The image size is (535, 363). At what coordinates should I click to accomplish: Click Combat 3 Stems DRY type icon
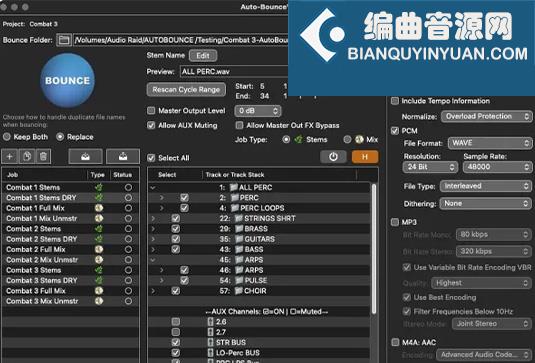pyautogui.click(x=99, y=280)
